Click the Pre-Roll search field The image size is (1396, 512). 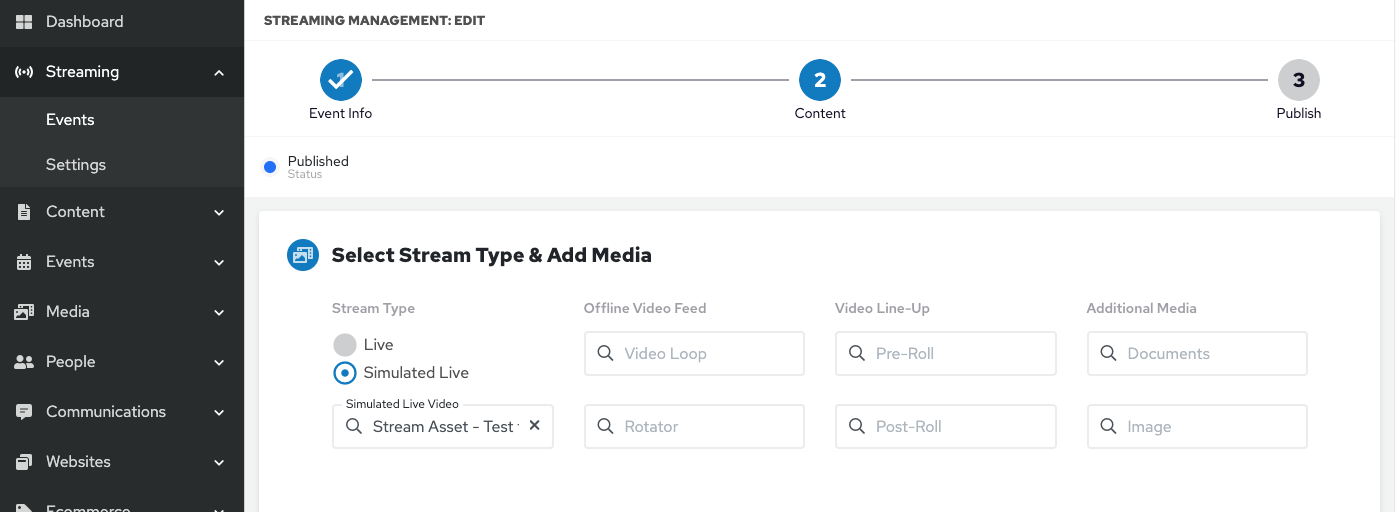tap(945, 354)
